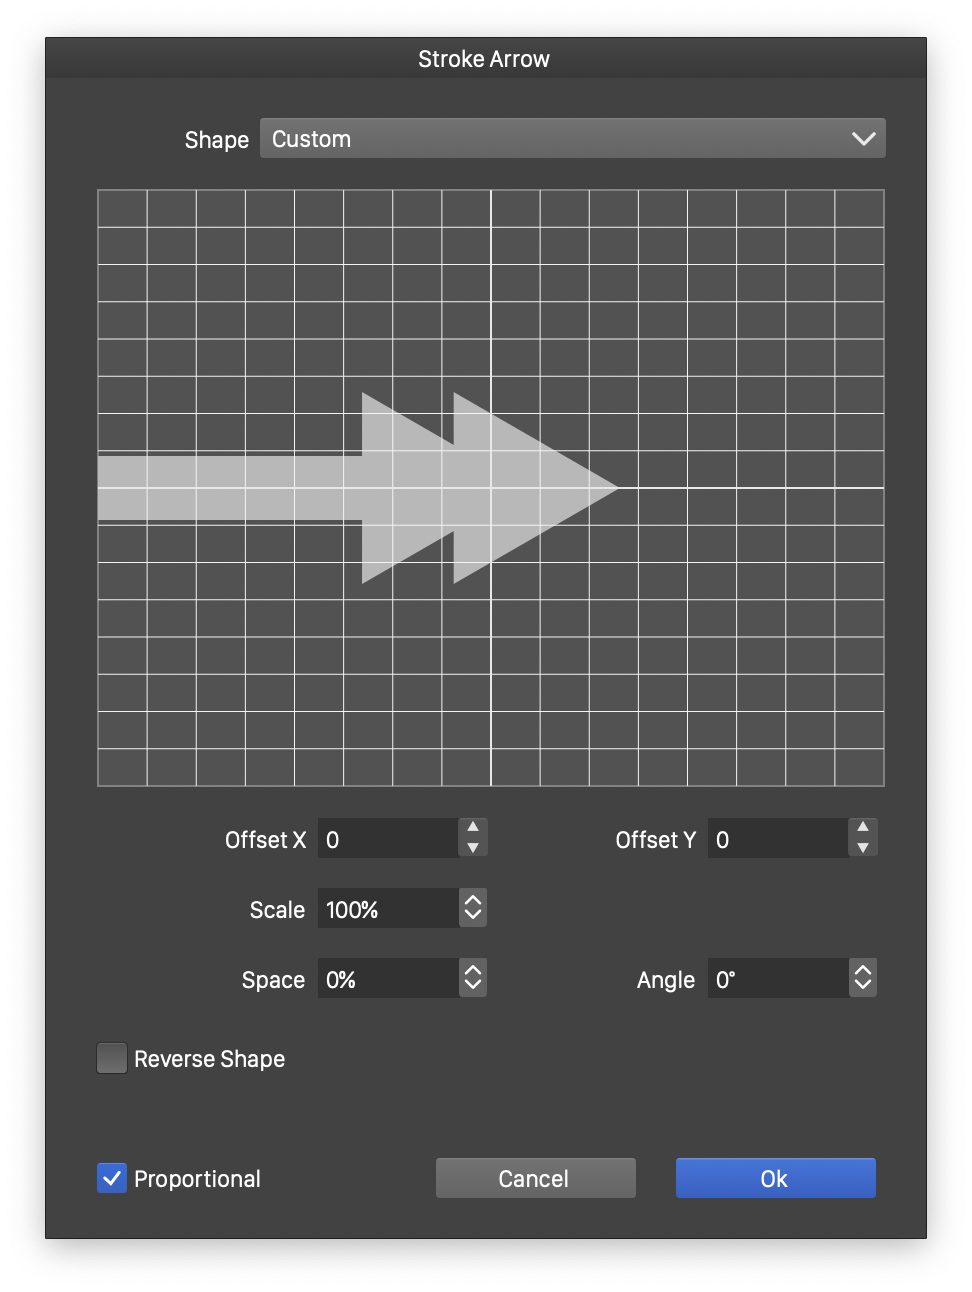Click the arrow shaft in the preview
Image resolution: width=972 pixels, height=1292 pixels.
(230, 488)
